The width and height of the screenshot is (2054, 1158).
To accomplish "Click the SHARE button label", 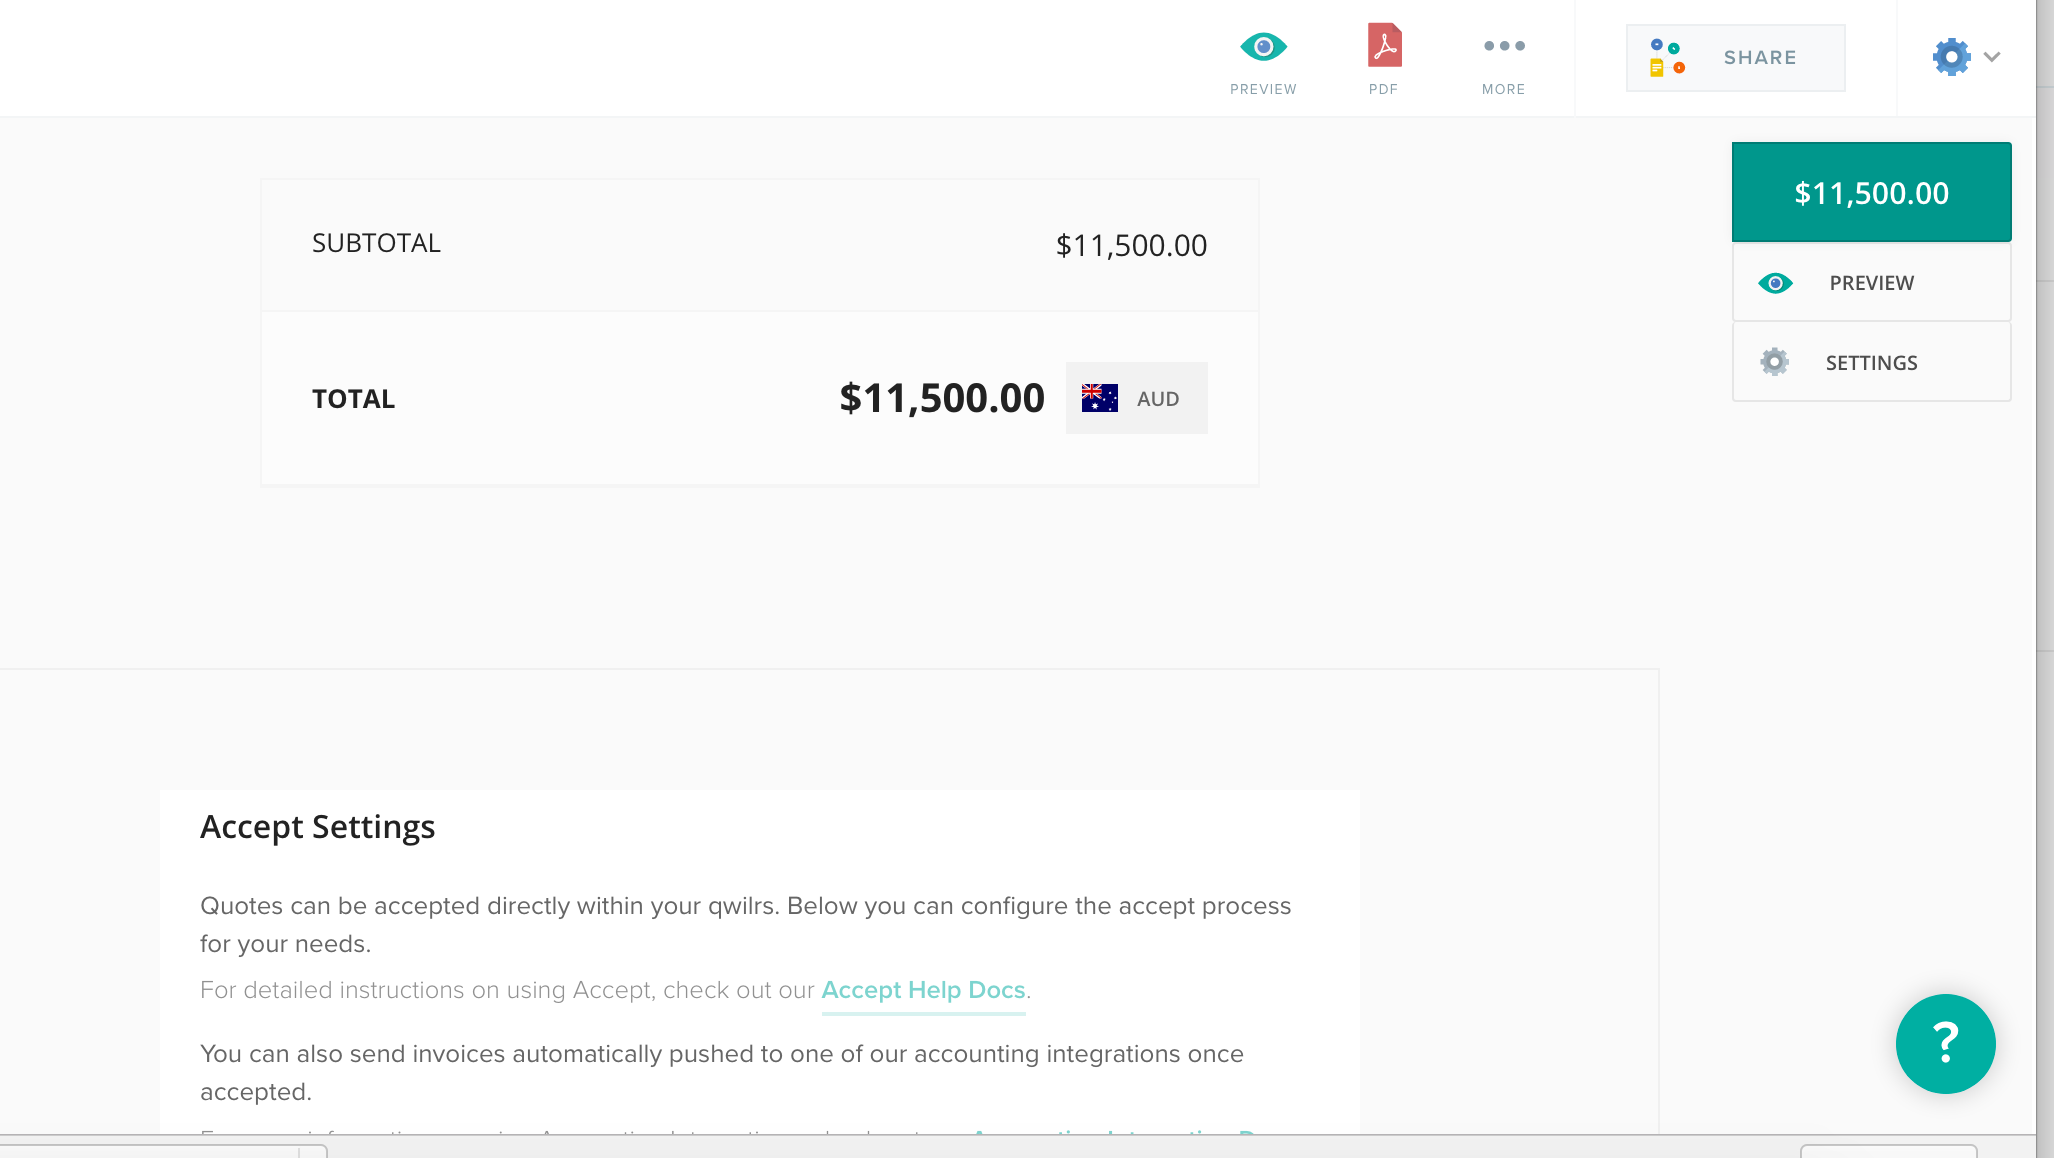I will 1760,58.
